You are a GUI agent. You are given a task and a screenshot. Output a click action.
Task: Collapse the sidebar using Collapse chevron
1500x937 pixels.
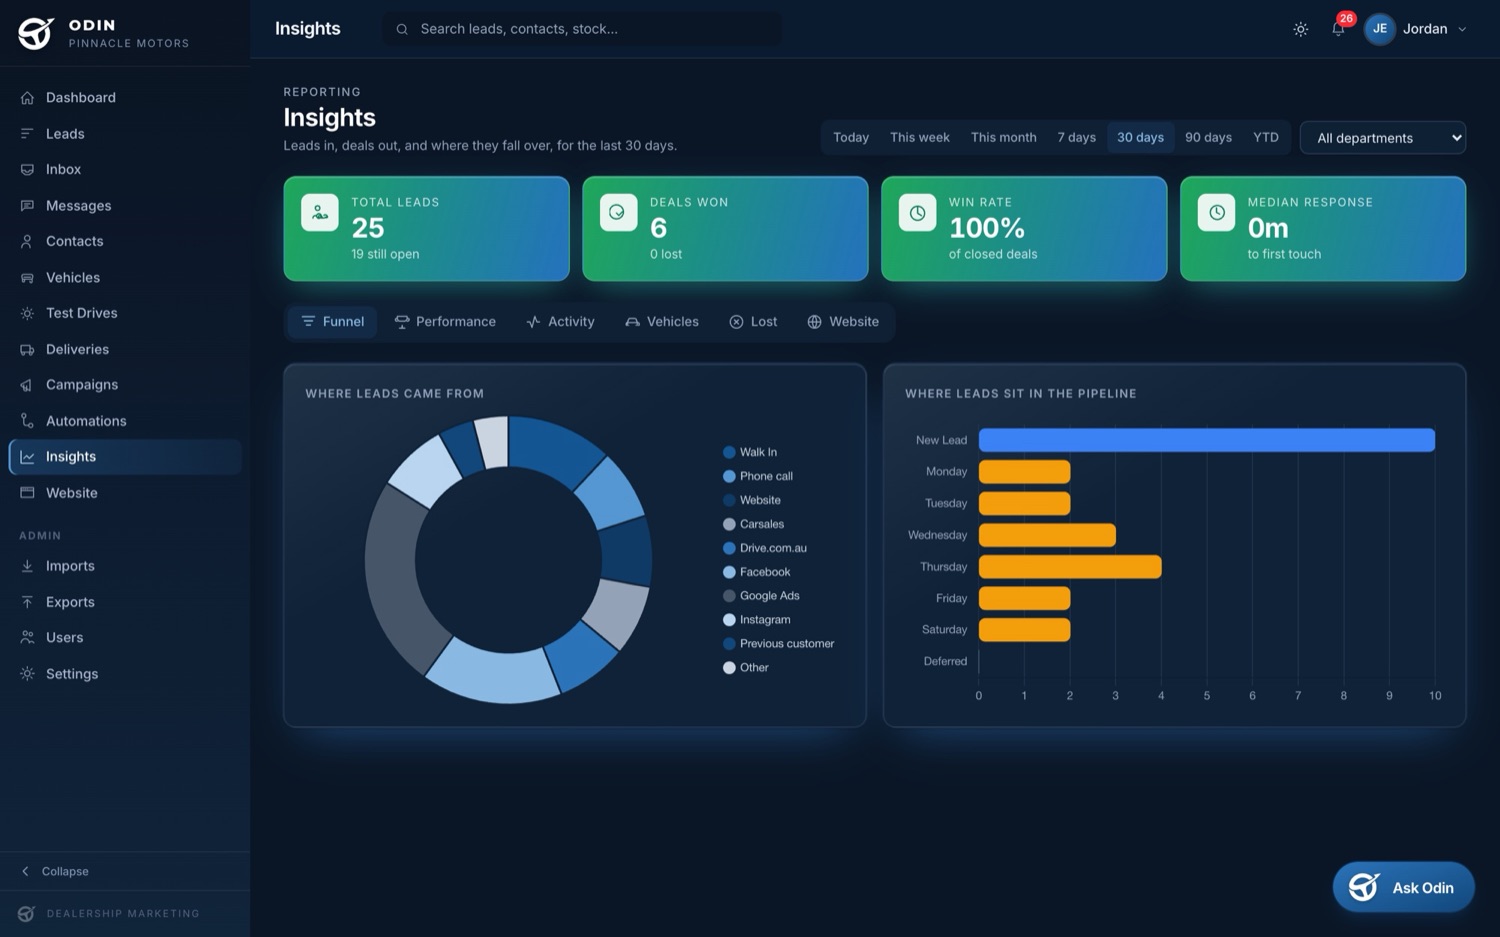pos(26,871)
